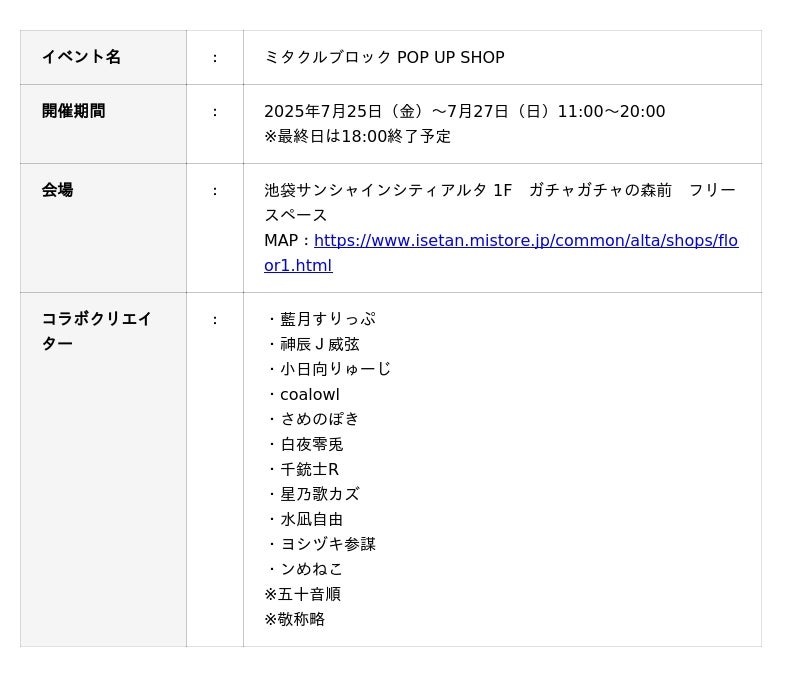Select creator 藍月すりっぷ in the list
Image resolution: width=800 pixels, height=677 pixels.
(x=328, y=319)
